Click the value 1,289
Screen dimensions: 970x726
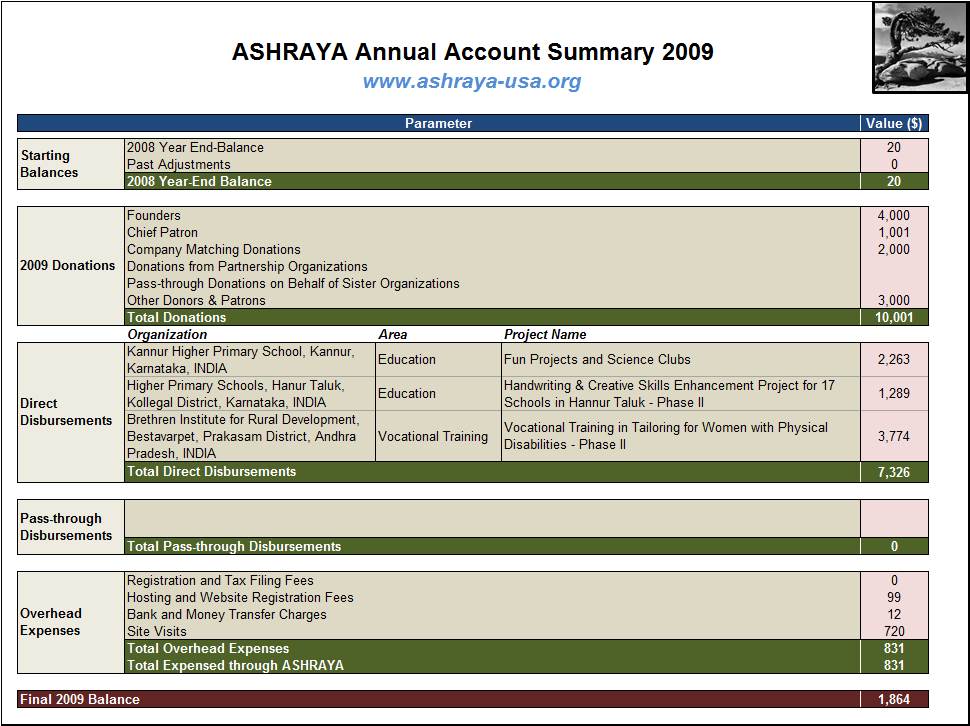(894, 394)
